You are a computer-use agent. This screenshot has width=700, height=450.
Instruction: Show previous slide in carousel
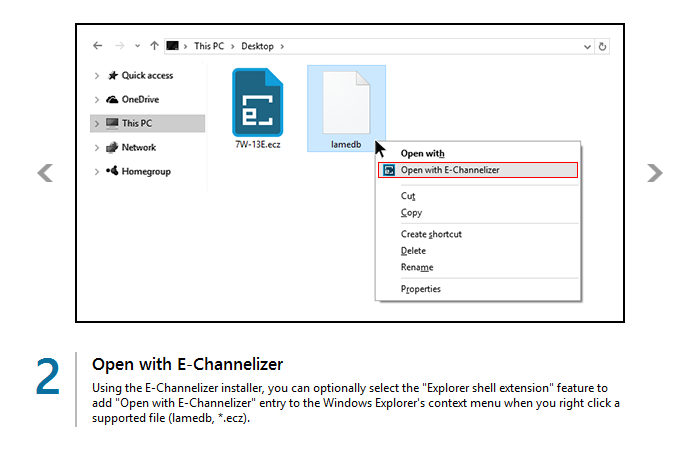(x=45, y=173)
